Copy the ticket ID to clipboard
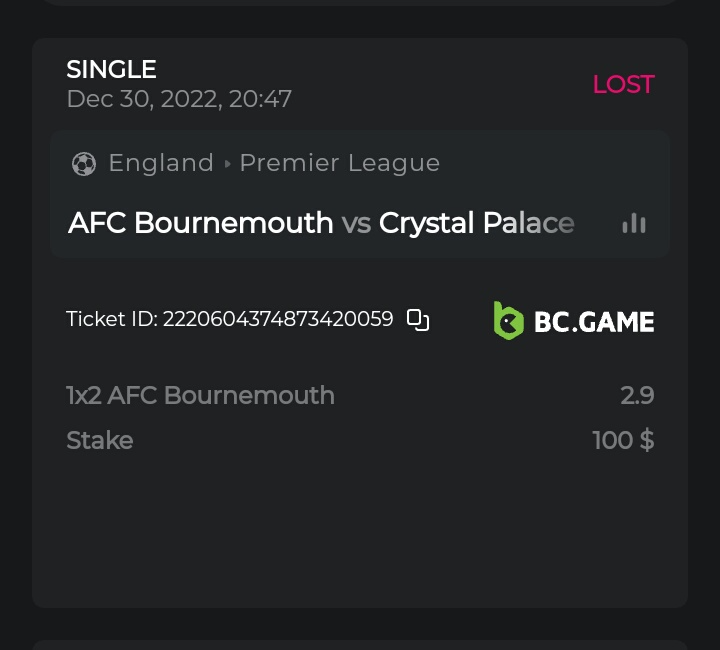Viewport: 720px width, 650px height. 418,320
